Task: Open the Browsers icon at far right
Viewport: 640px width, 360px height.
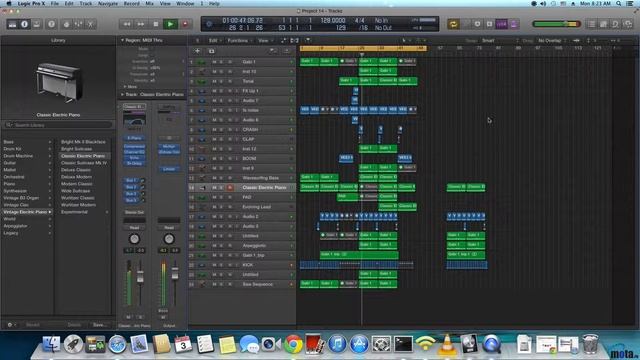Action: [x=628, y=24]
